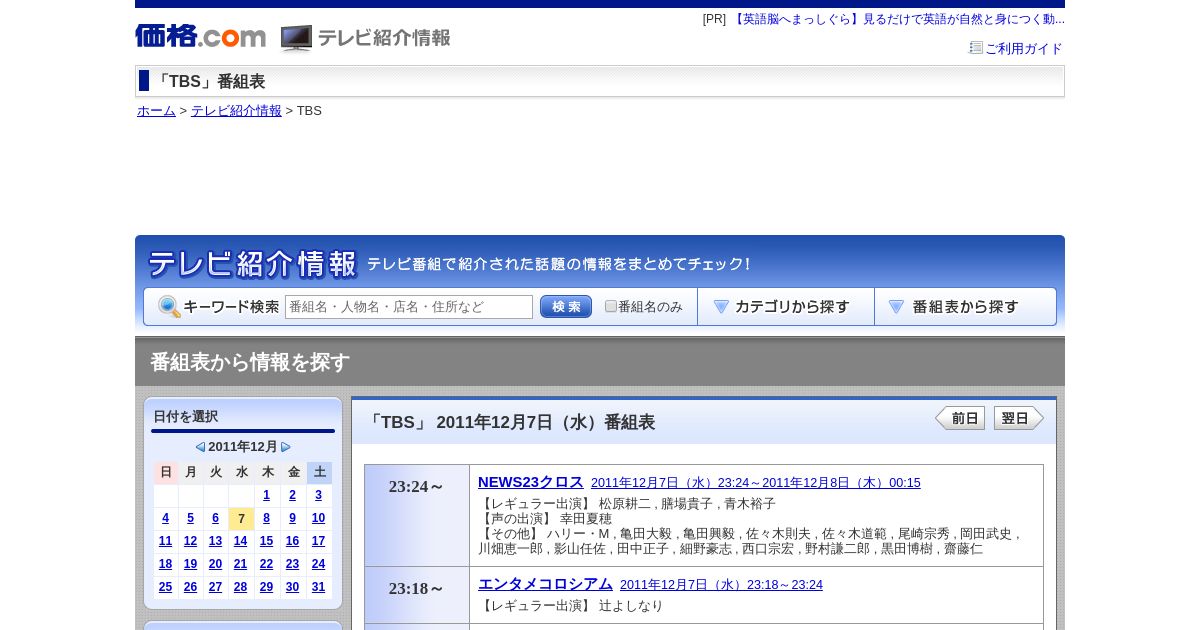
Task: Click the 価格.com logo
Action: pos(201,36)
